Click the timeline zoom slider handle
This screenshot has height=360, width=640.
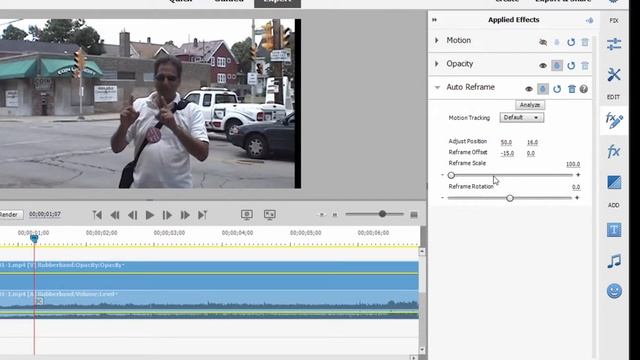382,214
